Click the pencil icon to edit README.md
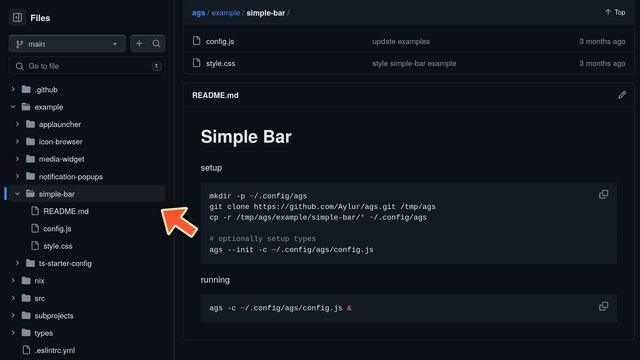The width and height of the screenshot is (640, 360). (622, 95)
